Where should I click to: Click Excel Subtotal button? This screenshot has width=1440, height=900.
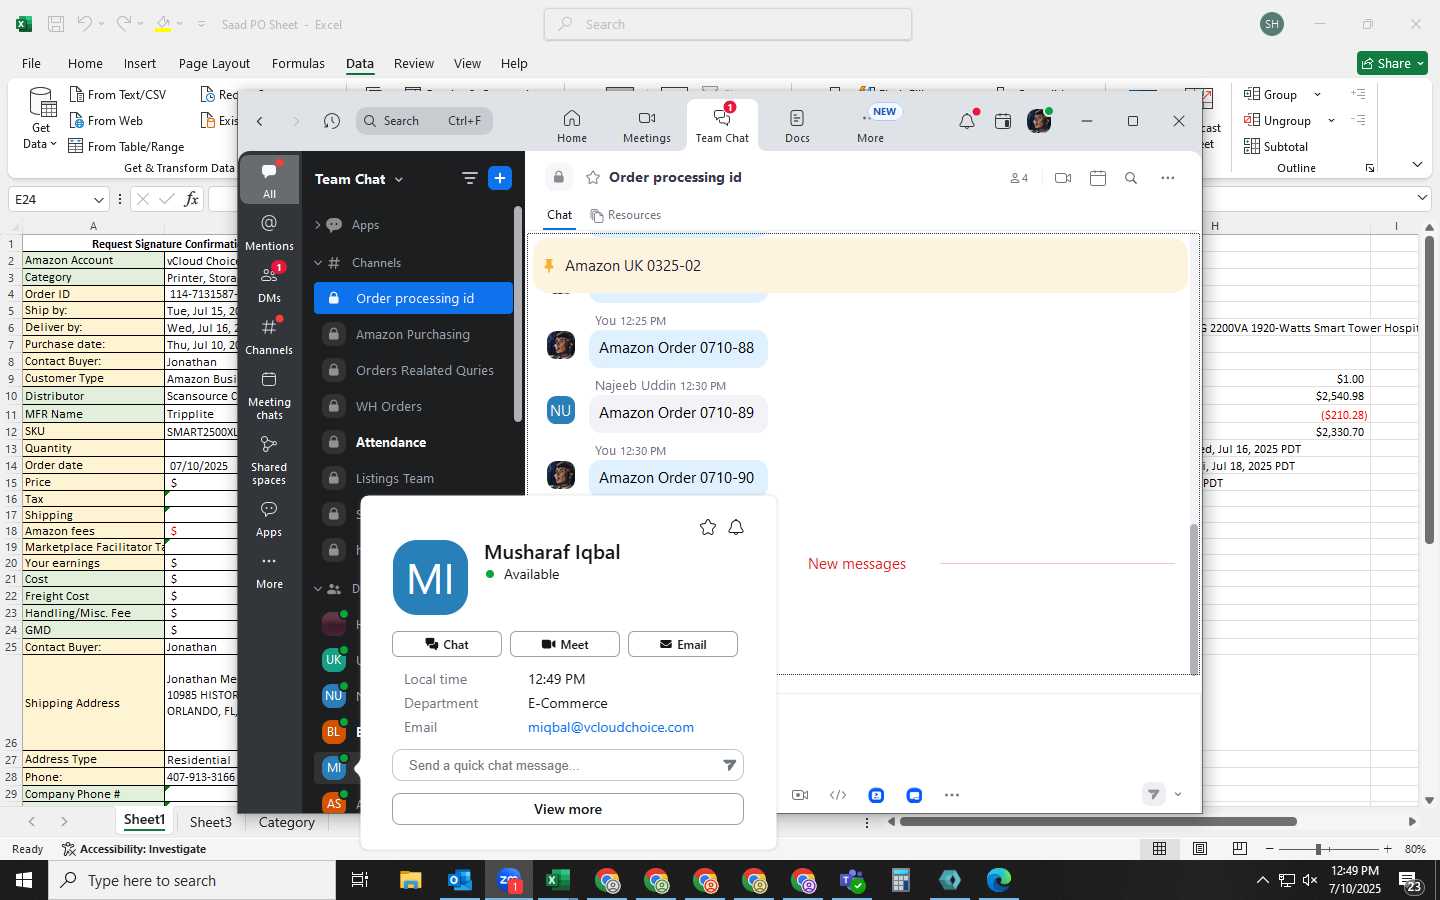click(x=1276, y=146)
